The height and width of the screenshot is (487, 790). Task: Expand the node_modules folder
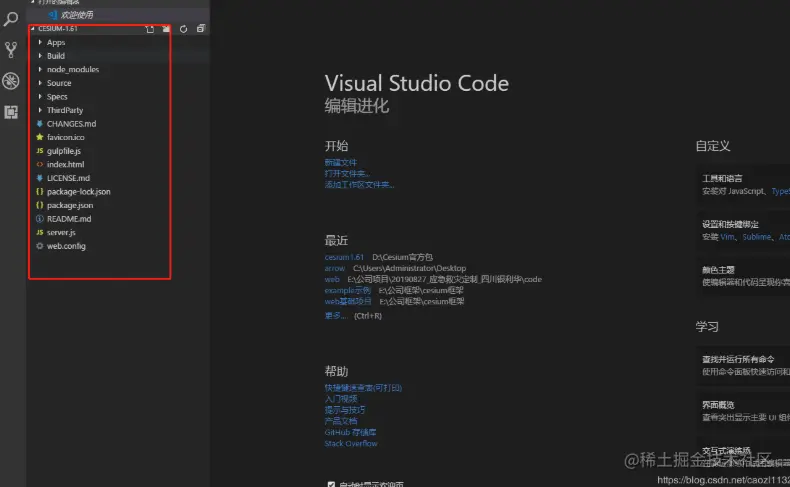coord(73,69)
